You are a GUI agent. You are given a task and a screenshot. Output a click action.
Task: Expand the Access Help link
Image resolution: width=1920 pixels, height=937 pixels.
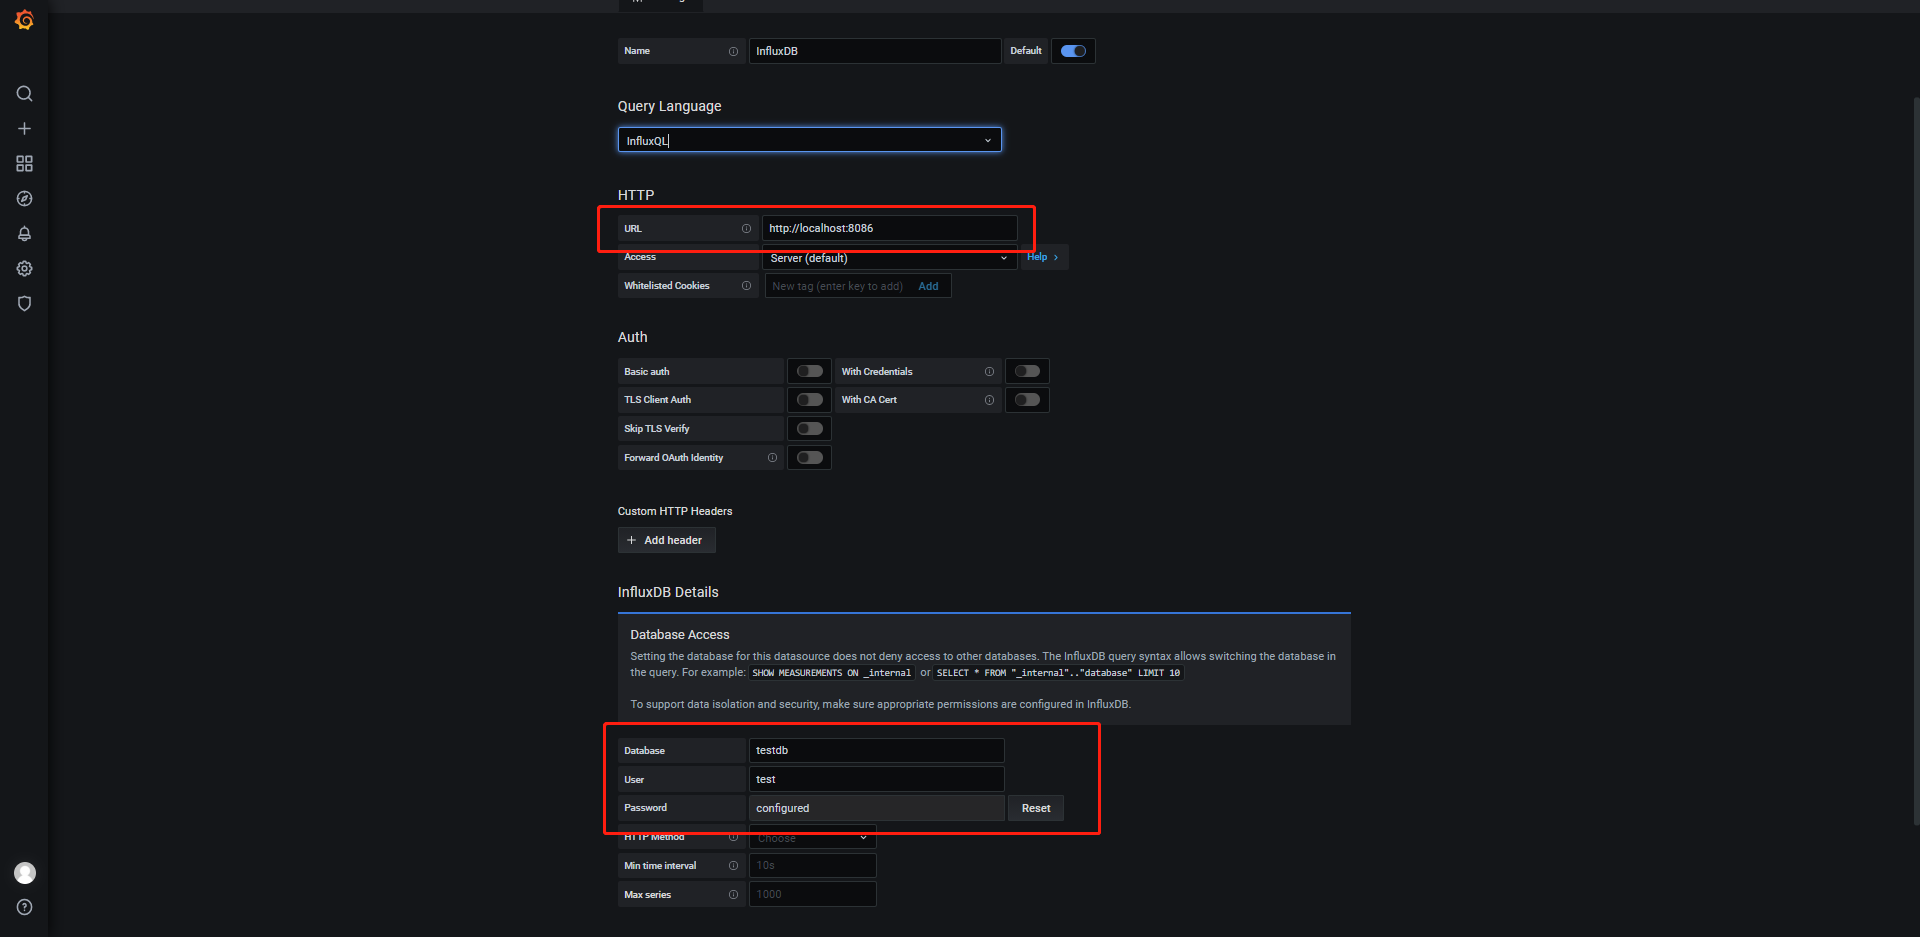pyautogui.click(x=1042, y=257)
